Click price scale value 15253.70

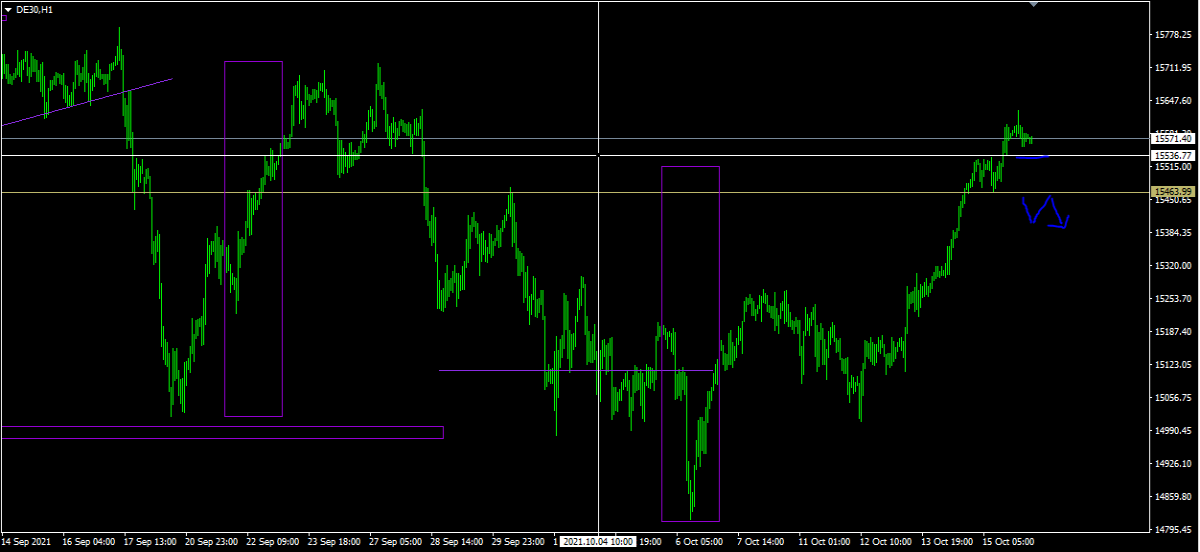coord(1173,299)
